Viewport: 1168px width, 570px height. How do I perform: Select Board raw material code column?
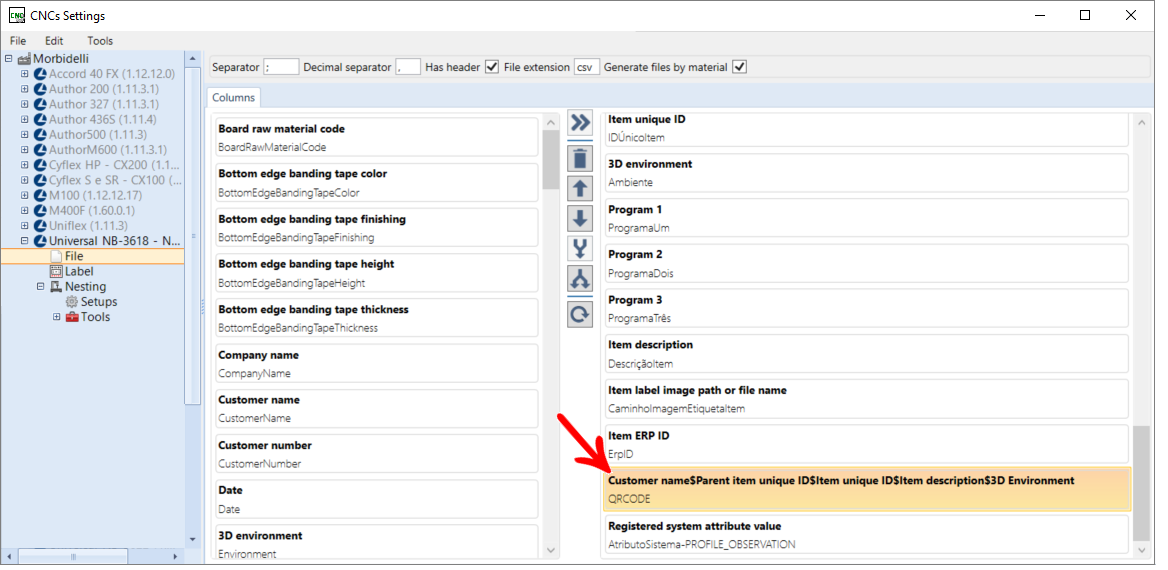(376, 138)
